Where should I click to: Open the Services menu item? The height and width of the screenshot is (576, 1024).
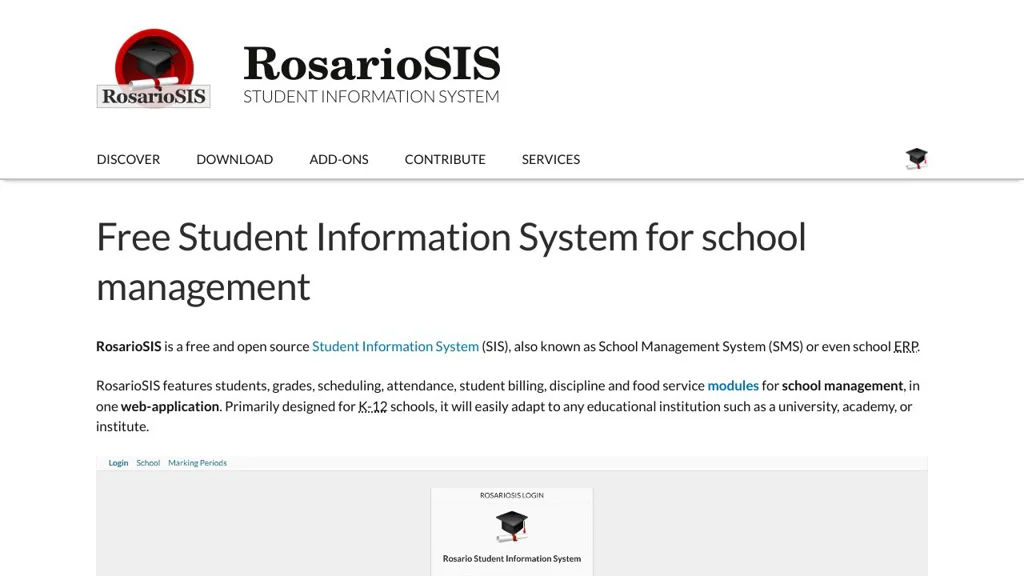(551, 159)
